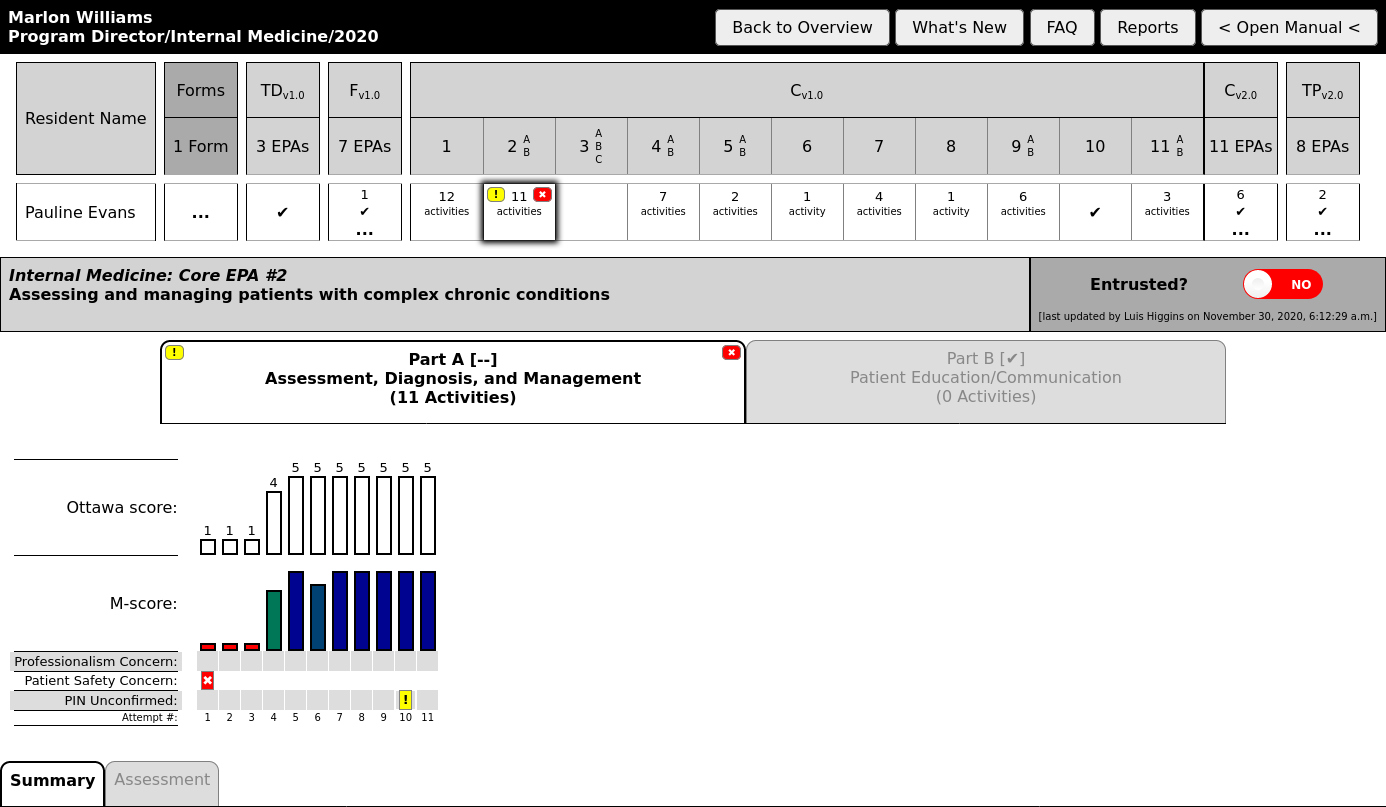Click the PIN Unconfirmed alert icon at attempt 10
The image size is (1386, 807).
[405, 699]
